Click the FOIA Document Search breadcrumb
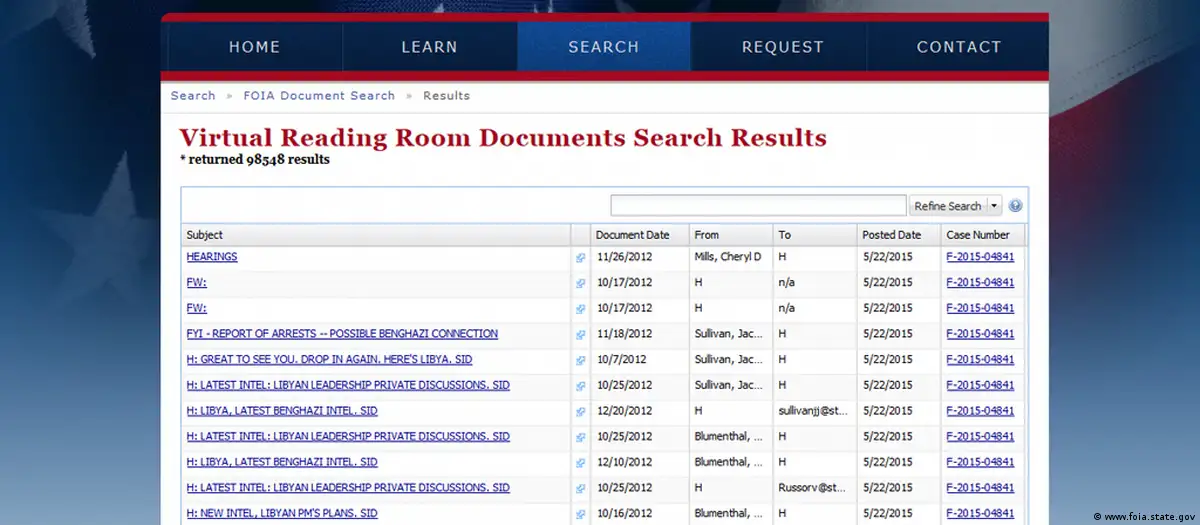Image resolution: width=1200 pixels, height=525 pixels. coord(319,96)
